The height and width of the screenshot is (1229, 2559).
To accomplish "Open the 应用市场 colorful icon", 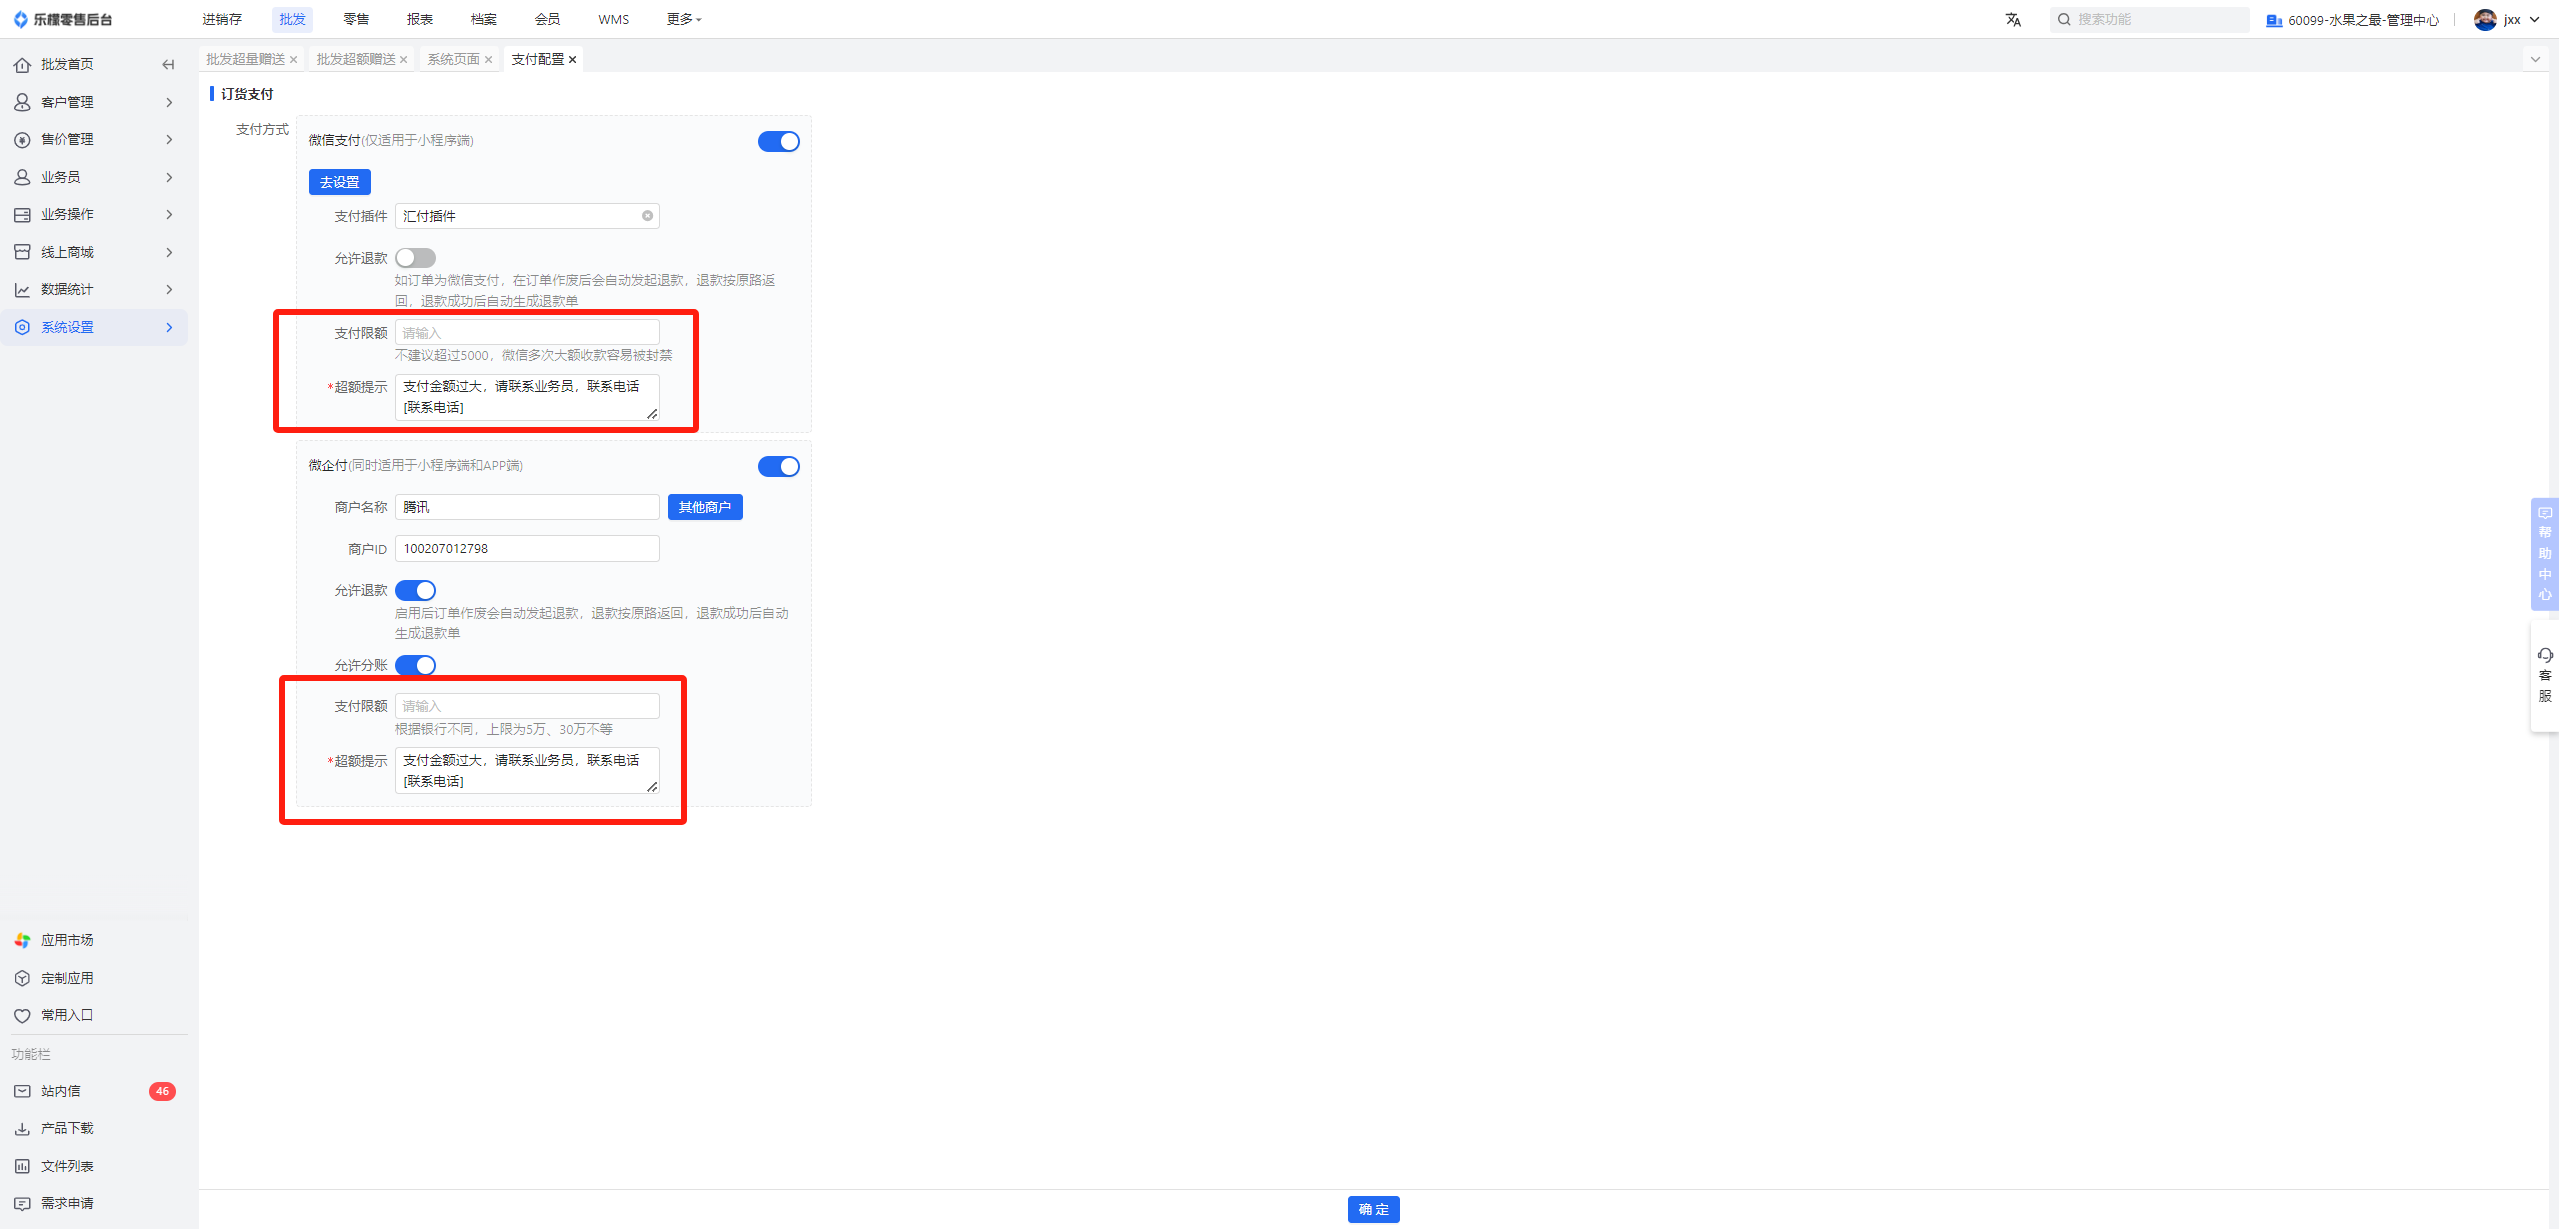I will click(22, 940).
